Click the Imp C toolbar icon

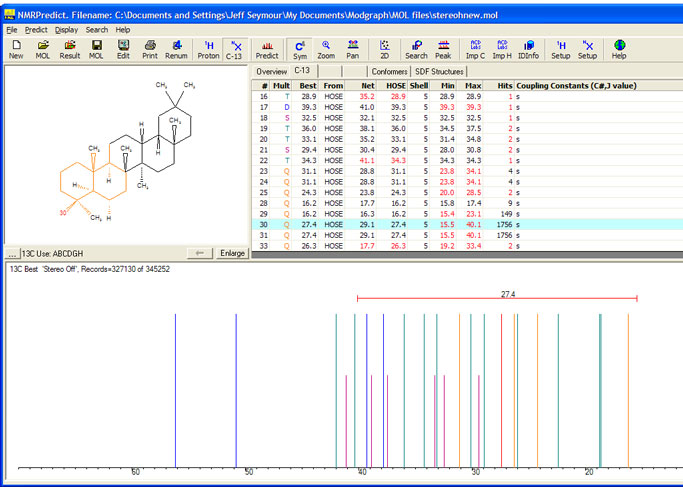click(x=475, y=49)
